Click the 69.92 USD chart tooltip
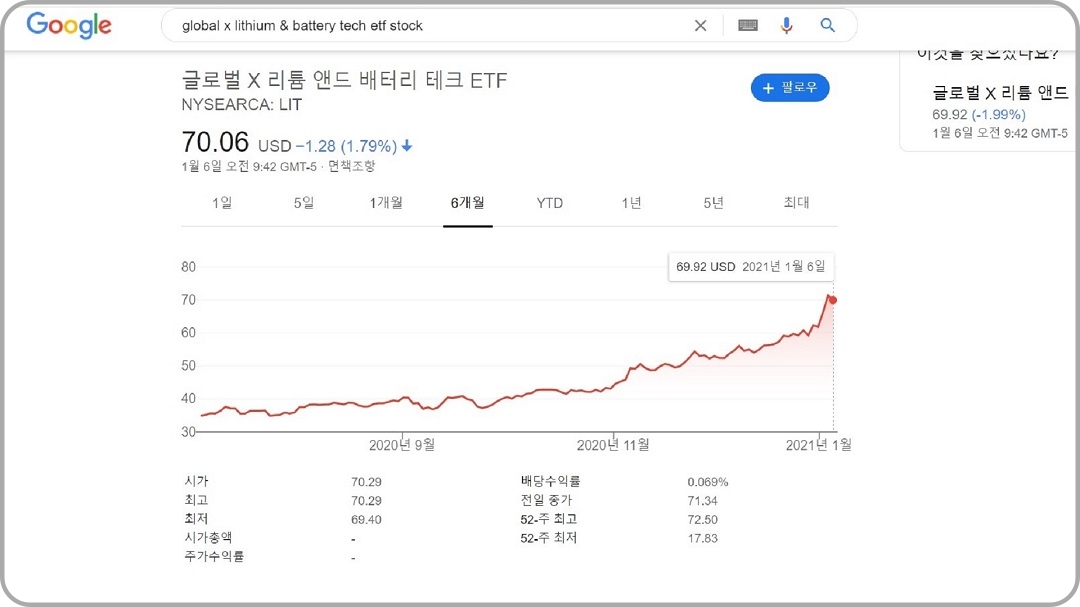 click(x=751, y=267)
